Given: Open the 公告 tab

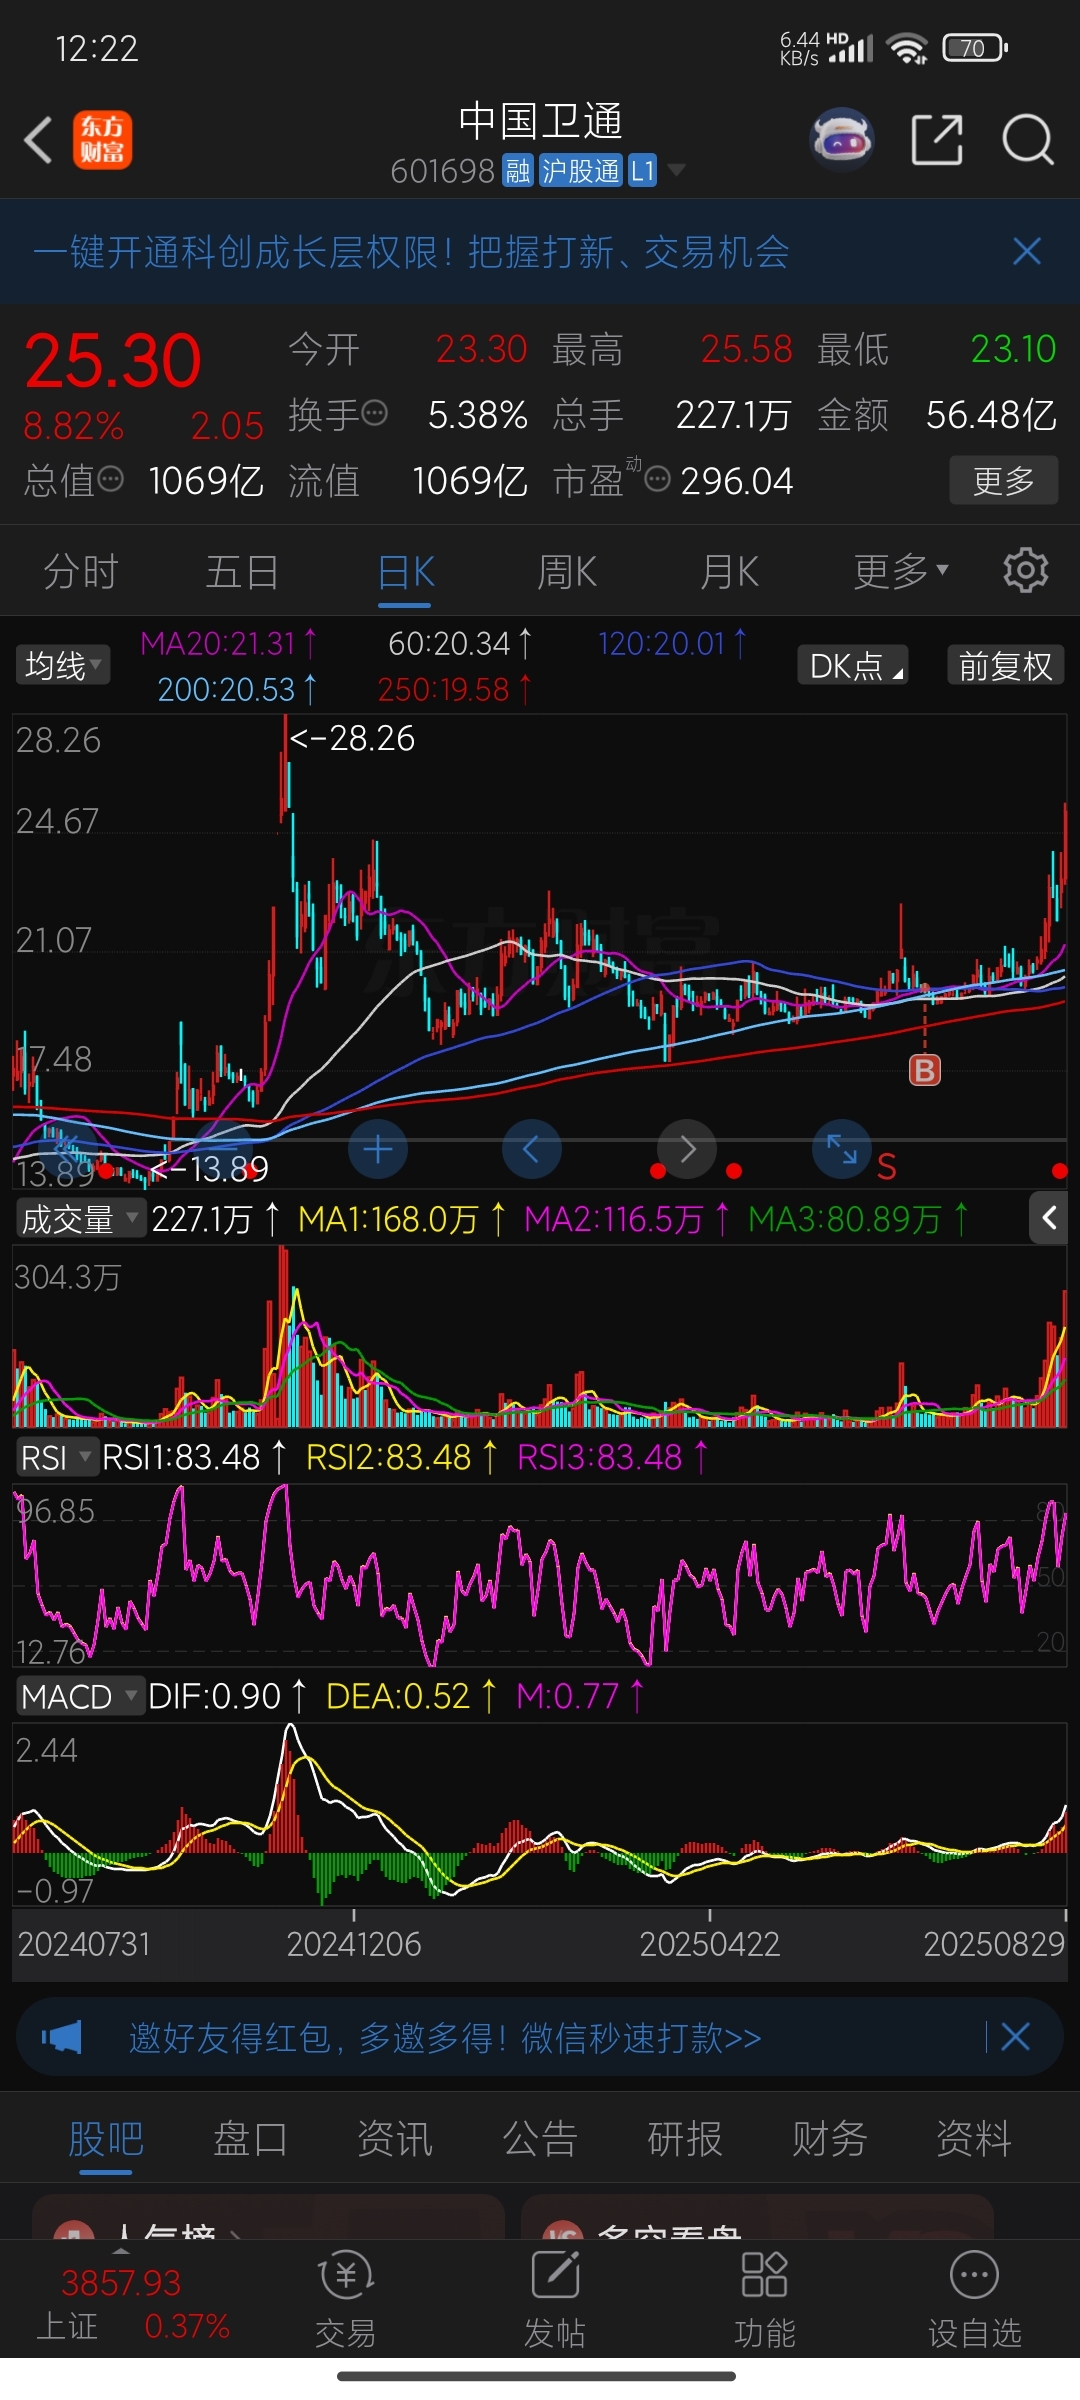Looking at the screenshot, I should point(540,2138).
